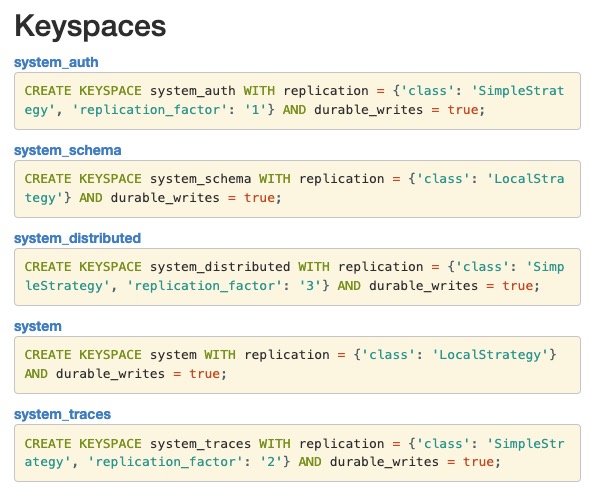The height and width of the screenshot is (498, 595).
Task: Go to the system_traces keyspace link
Action: [x=62, y=414]
